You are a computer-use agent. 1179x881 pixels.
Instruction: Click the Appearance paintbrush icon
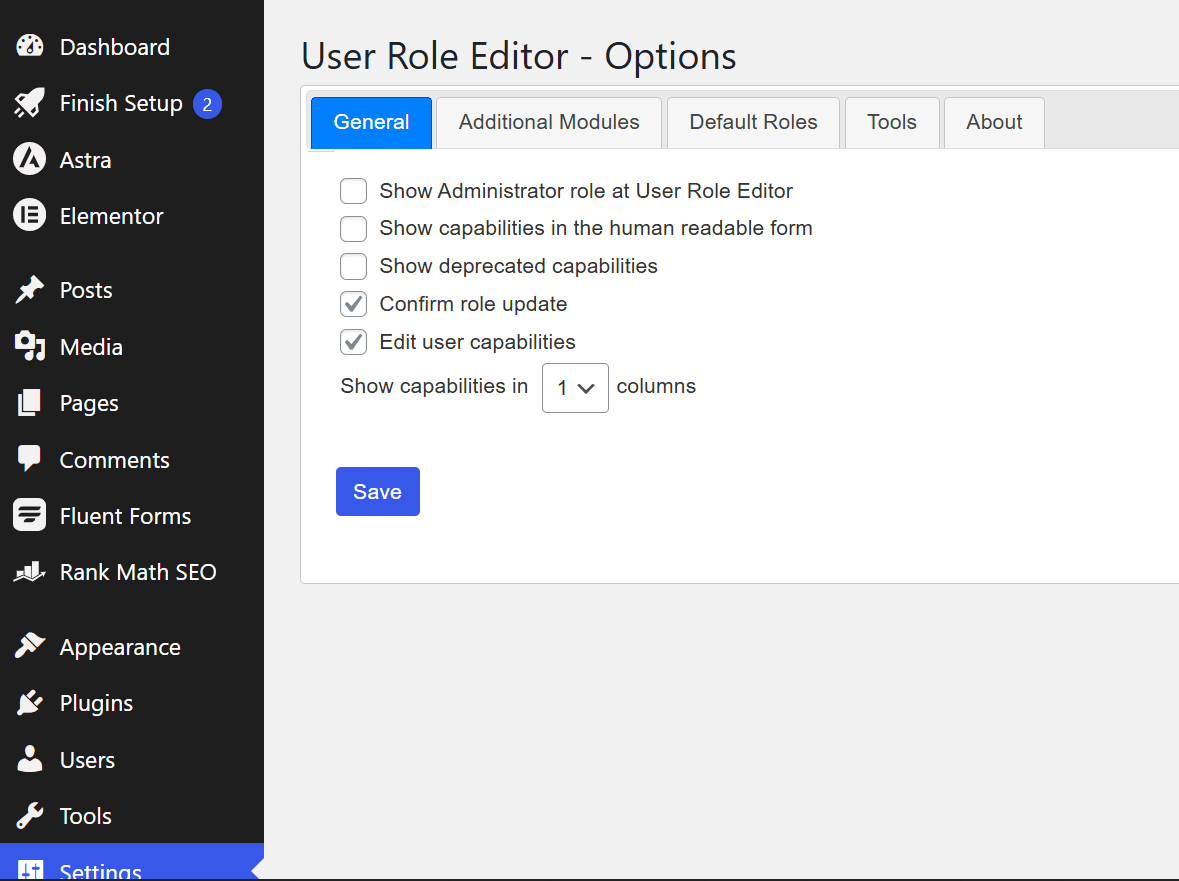(30, 646)
